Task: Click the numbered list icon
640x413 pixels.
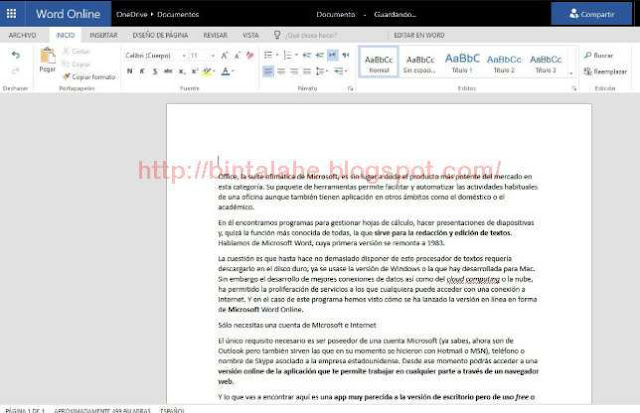Action: [x=287, y=55]
